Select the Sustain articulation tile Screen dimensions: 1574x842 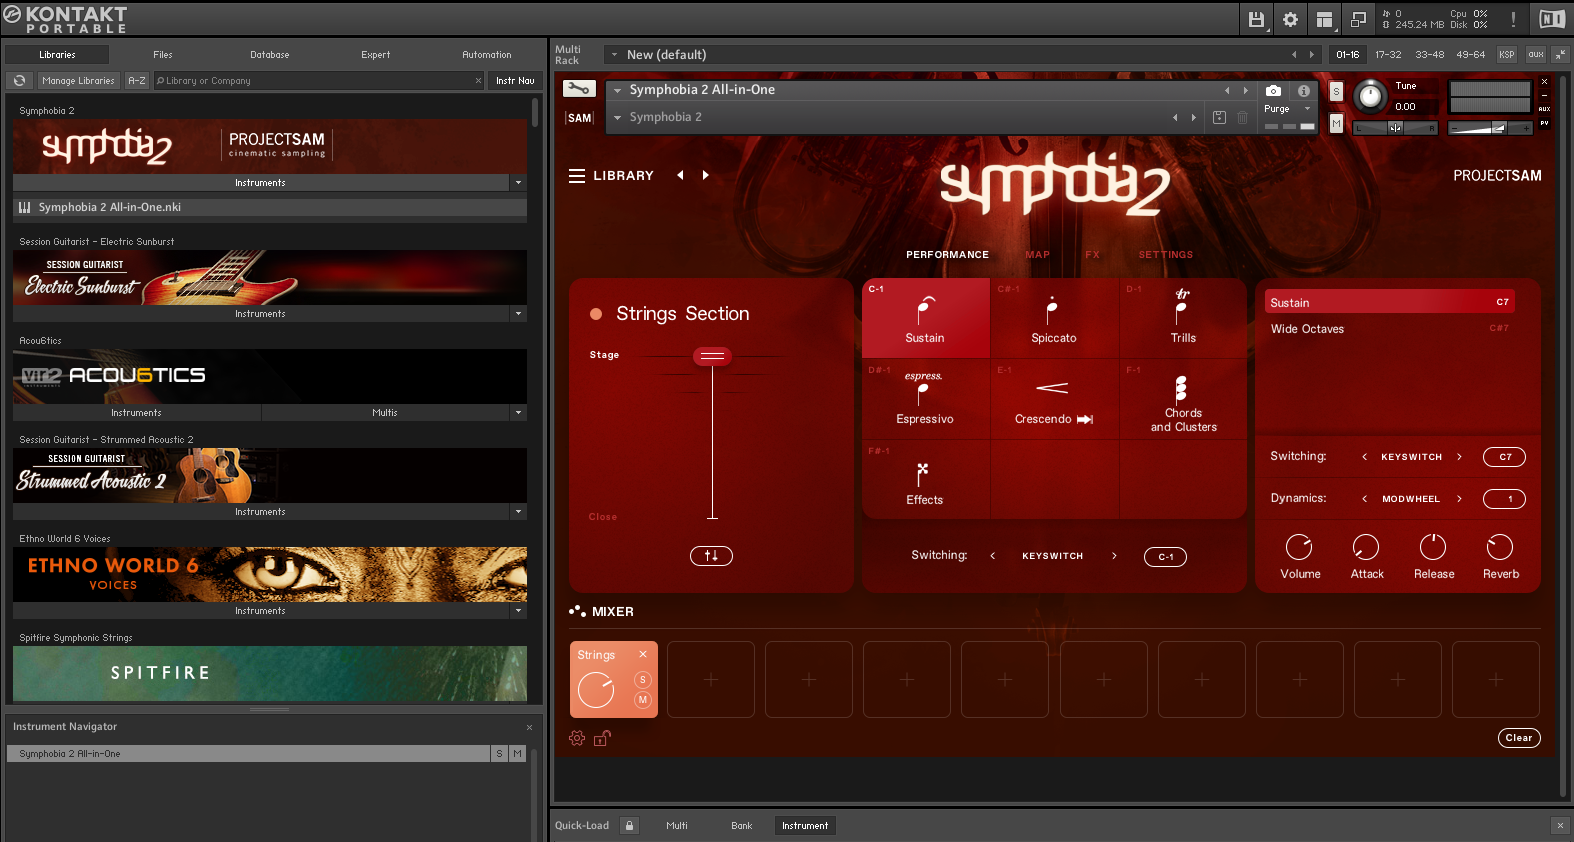coord(925,319)
